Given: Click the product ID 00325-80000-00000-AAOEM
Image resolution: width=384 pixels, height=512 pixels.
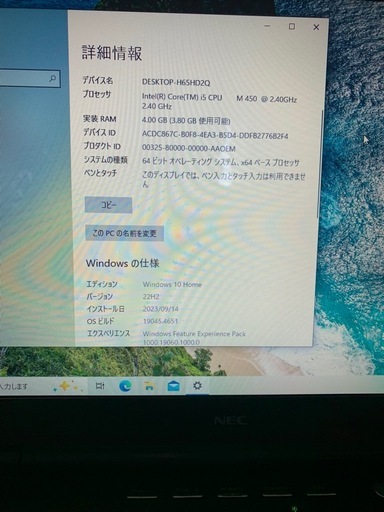Looking at the screenshot, I should coord(189,148).
